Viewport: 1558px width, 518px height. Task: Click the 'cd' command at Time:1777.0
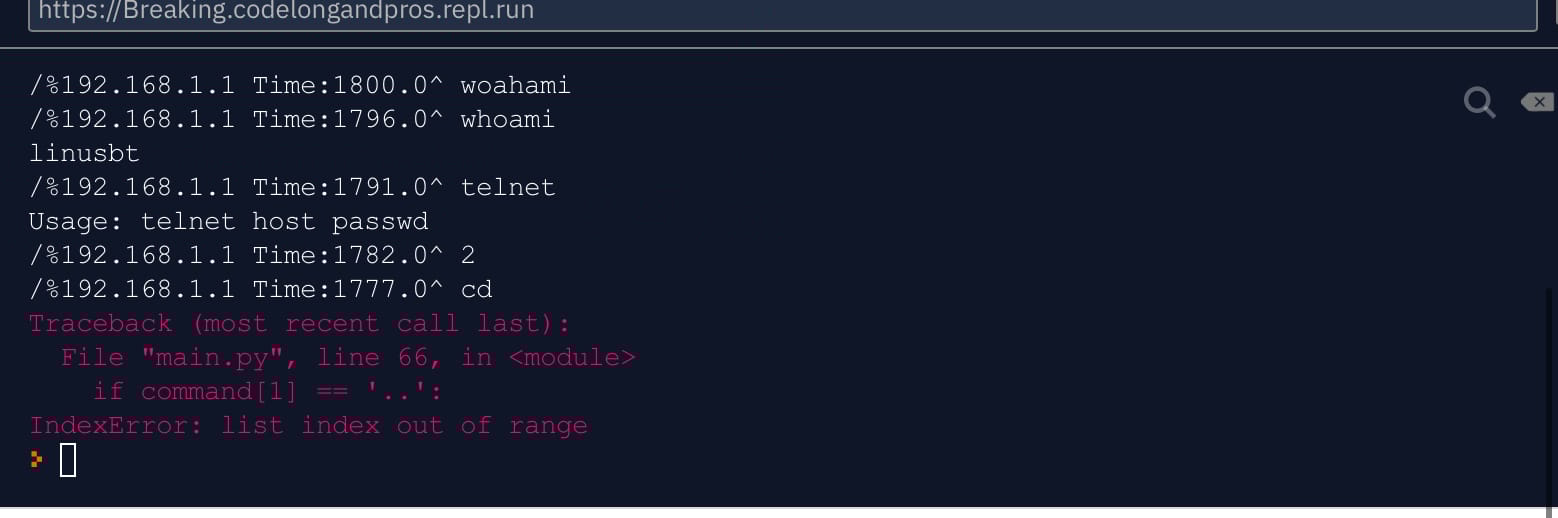pos(476,290)
